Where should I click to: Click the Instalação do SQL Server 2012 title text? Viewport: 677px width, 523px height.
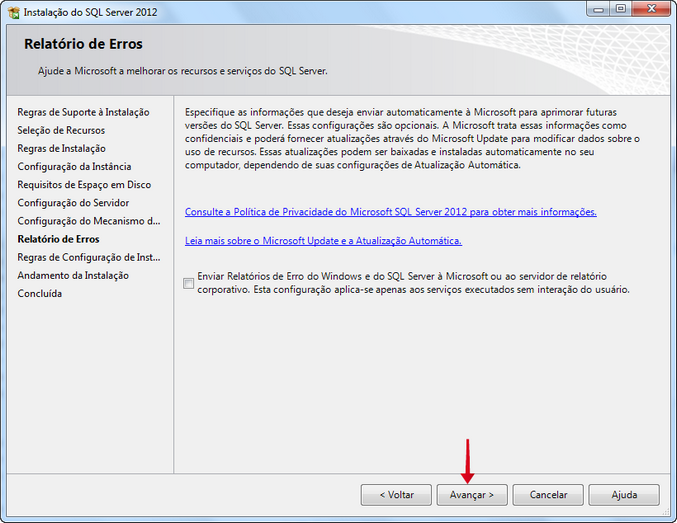[91, 13]
